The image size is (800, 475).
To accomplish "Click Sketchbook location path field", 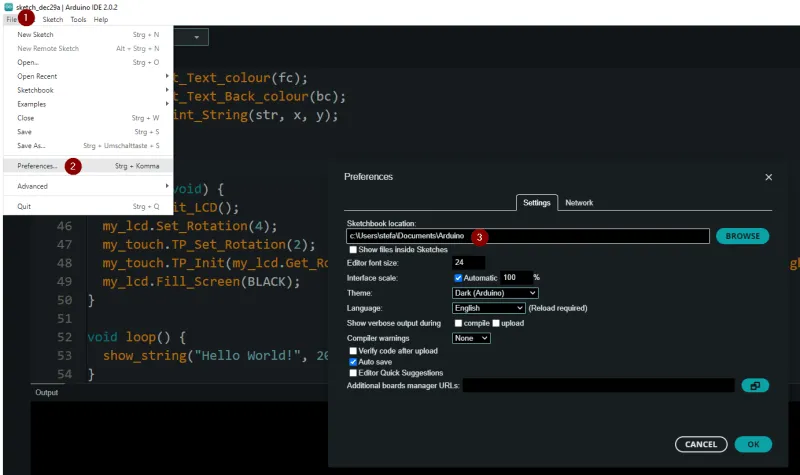I will (528, 236).
